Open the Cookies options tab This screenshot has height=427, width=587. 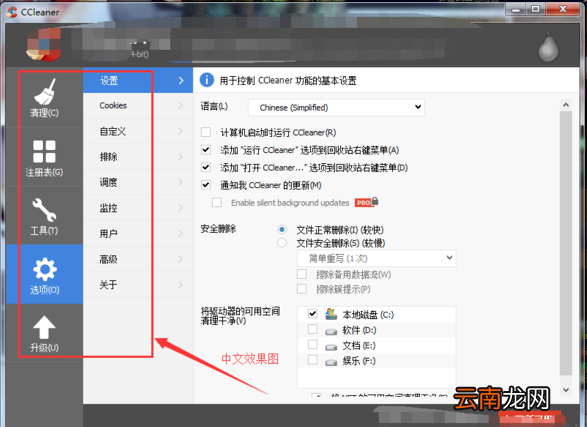(x=138, y=106)
